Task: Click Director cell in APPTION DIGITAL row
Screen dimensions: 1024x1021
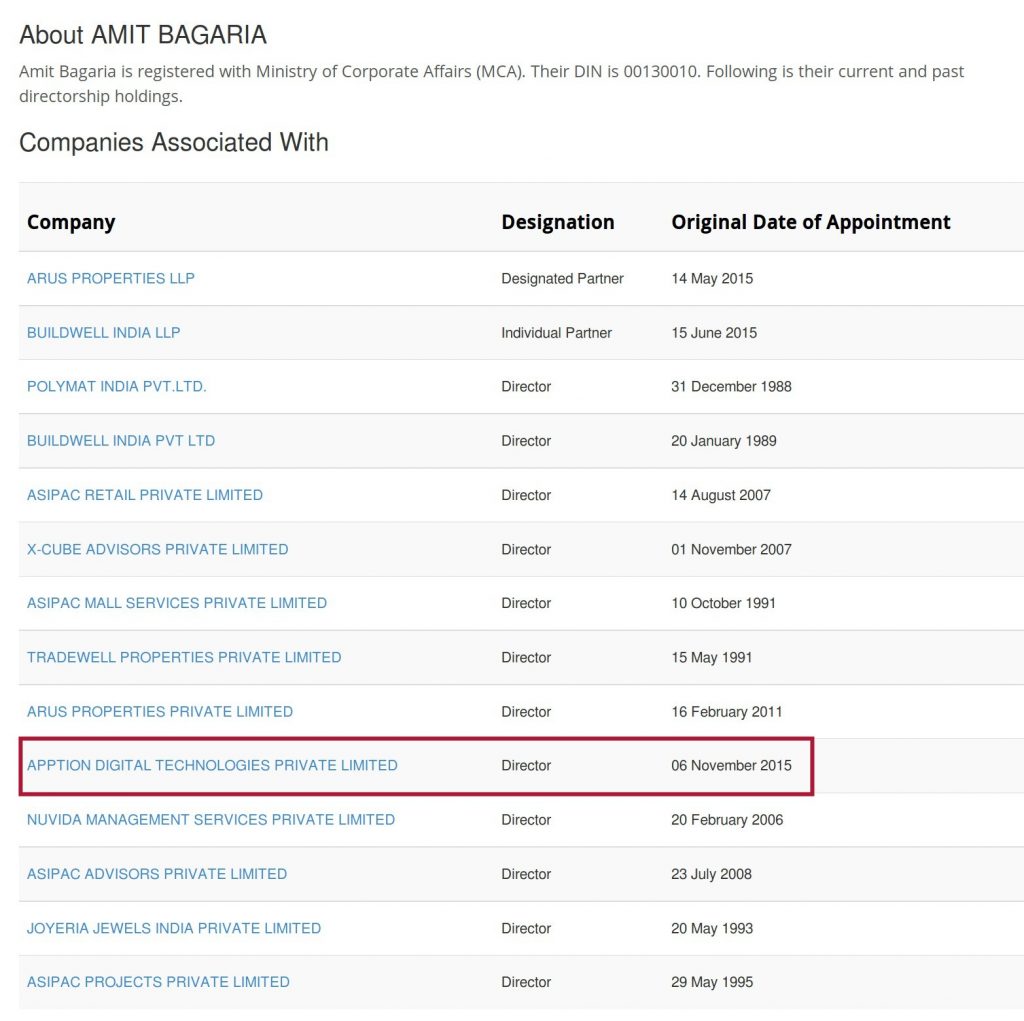Action: [526, 766]
